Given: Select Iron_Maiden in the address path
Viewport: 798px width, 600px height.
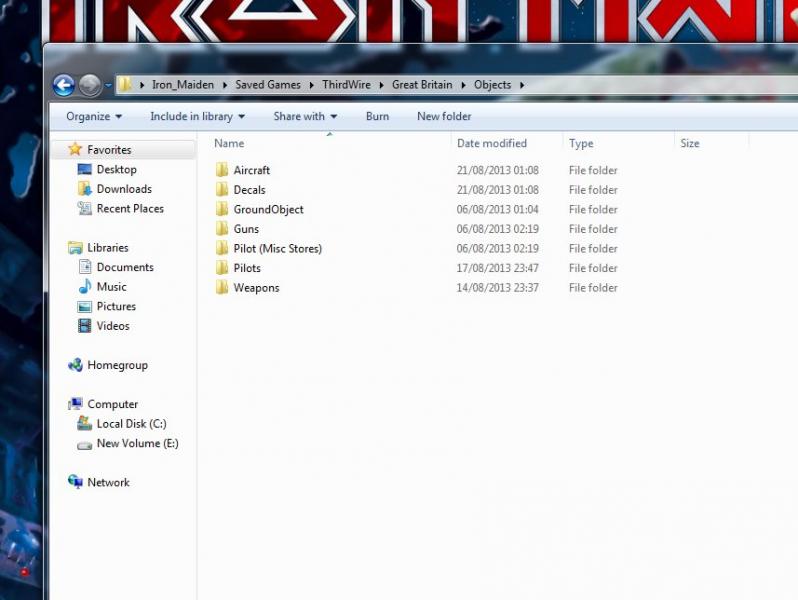Looking at the screenshot, I should (x=183, y=85).
